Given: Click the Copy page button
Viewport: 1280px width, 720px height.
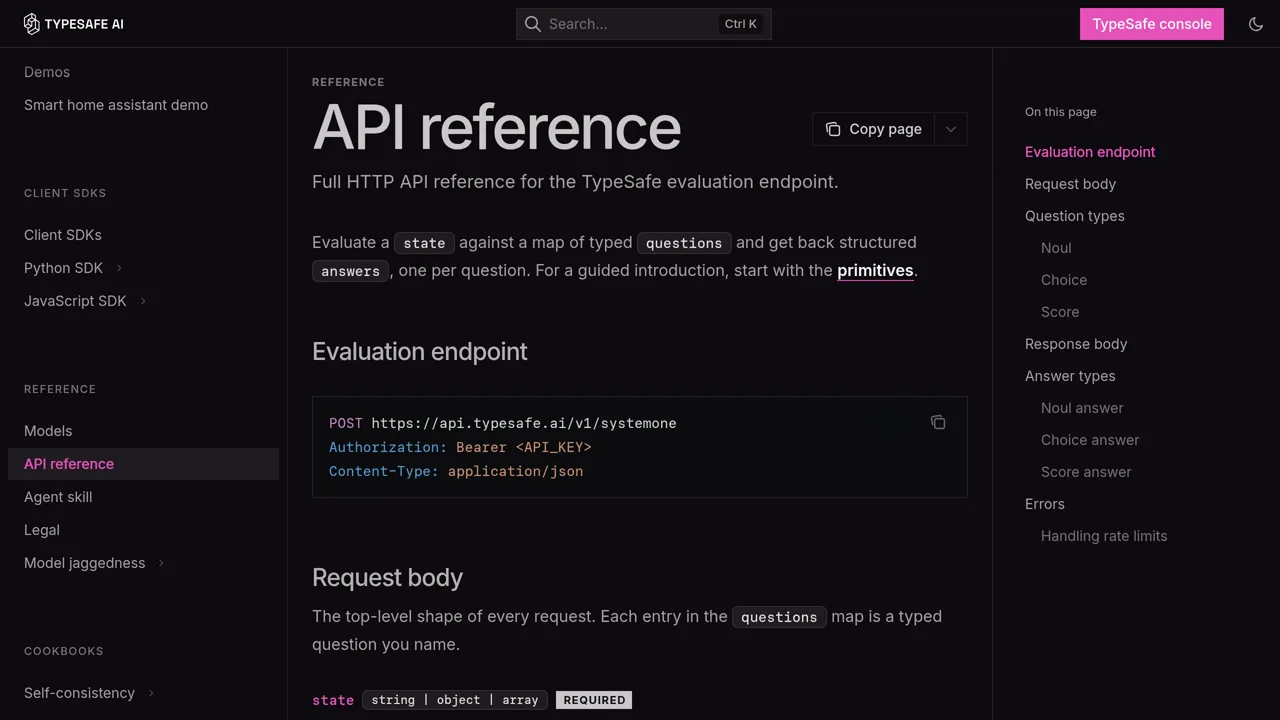Looking at the screenshot, I should click(874, 129).
